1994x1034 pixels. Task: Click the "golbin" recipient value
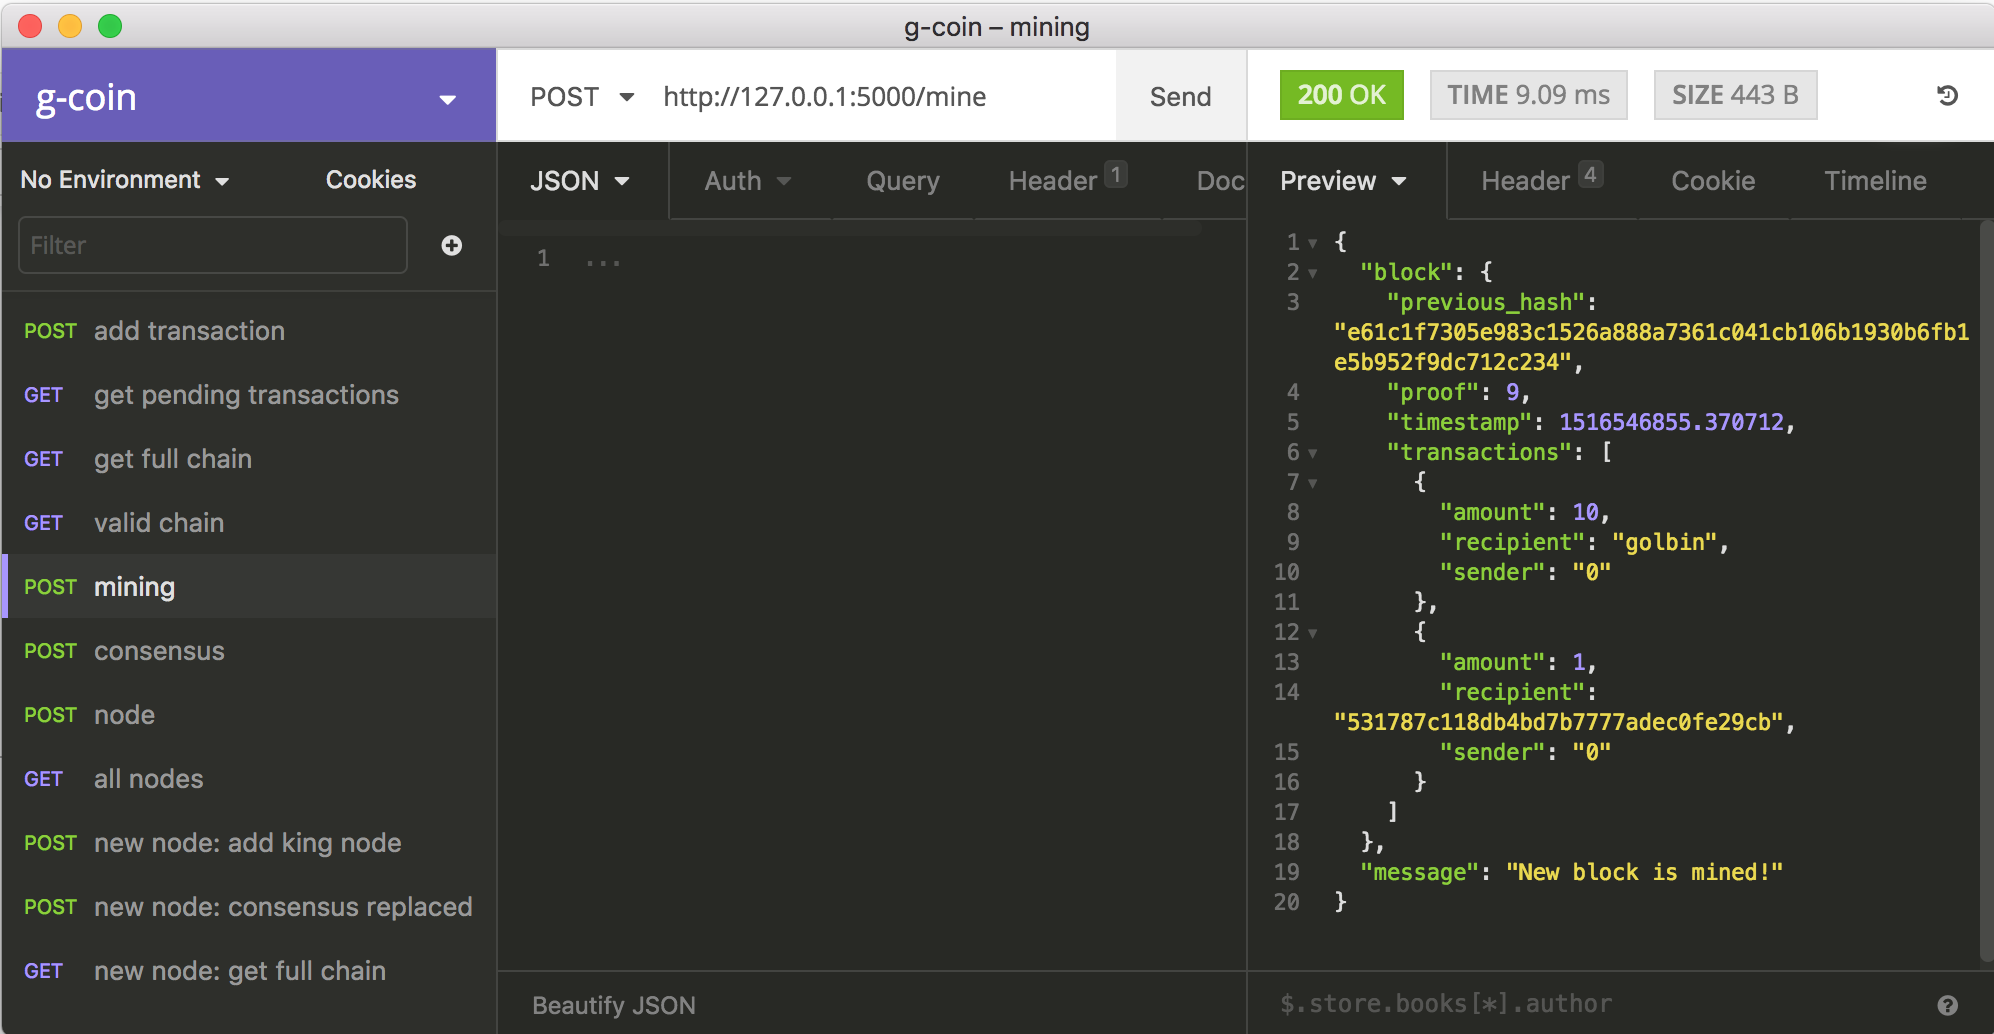(1664, 542)
